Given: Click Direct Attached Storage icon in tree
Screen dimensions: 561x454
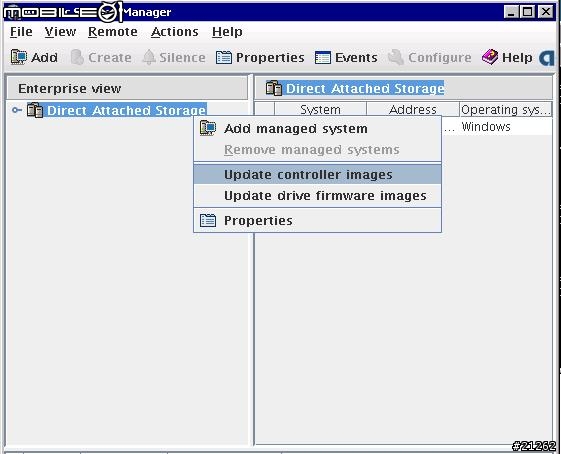Looking at the screenshot, I should pos(35,110).
